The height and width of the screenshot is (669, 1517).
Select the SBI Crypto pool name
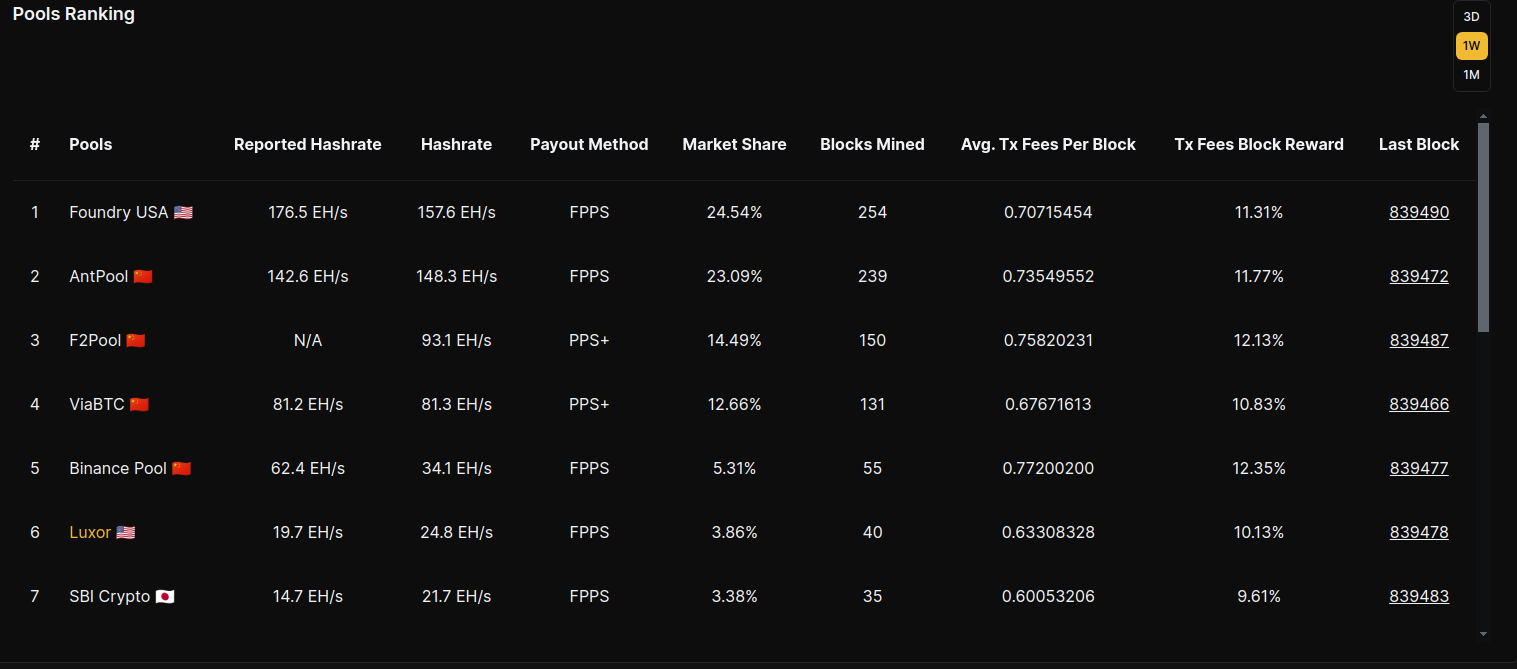tap(110, 596)
